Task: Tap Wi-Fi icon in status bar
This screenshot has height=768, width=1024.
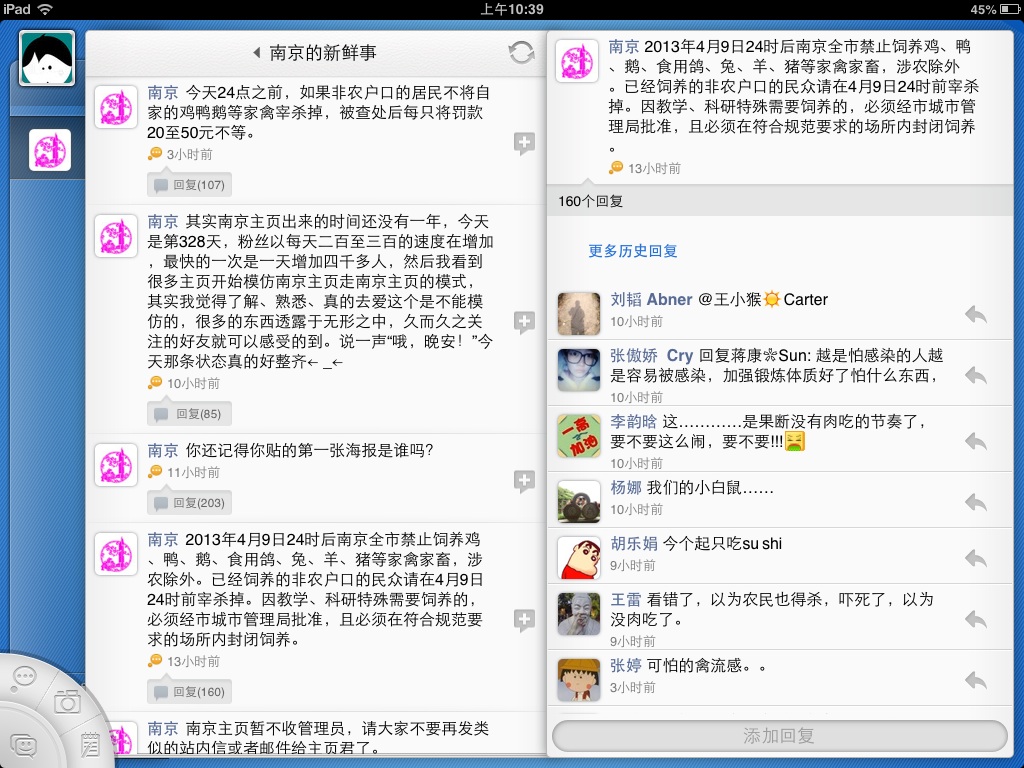Action: pyautogui.click(x=45, y=9)
